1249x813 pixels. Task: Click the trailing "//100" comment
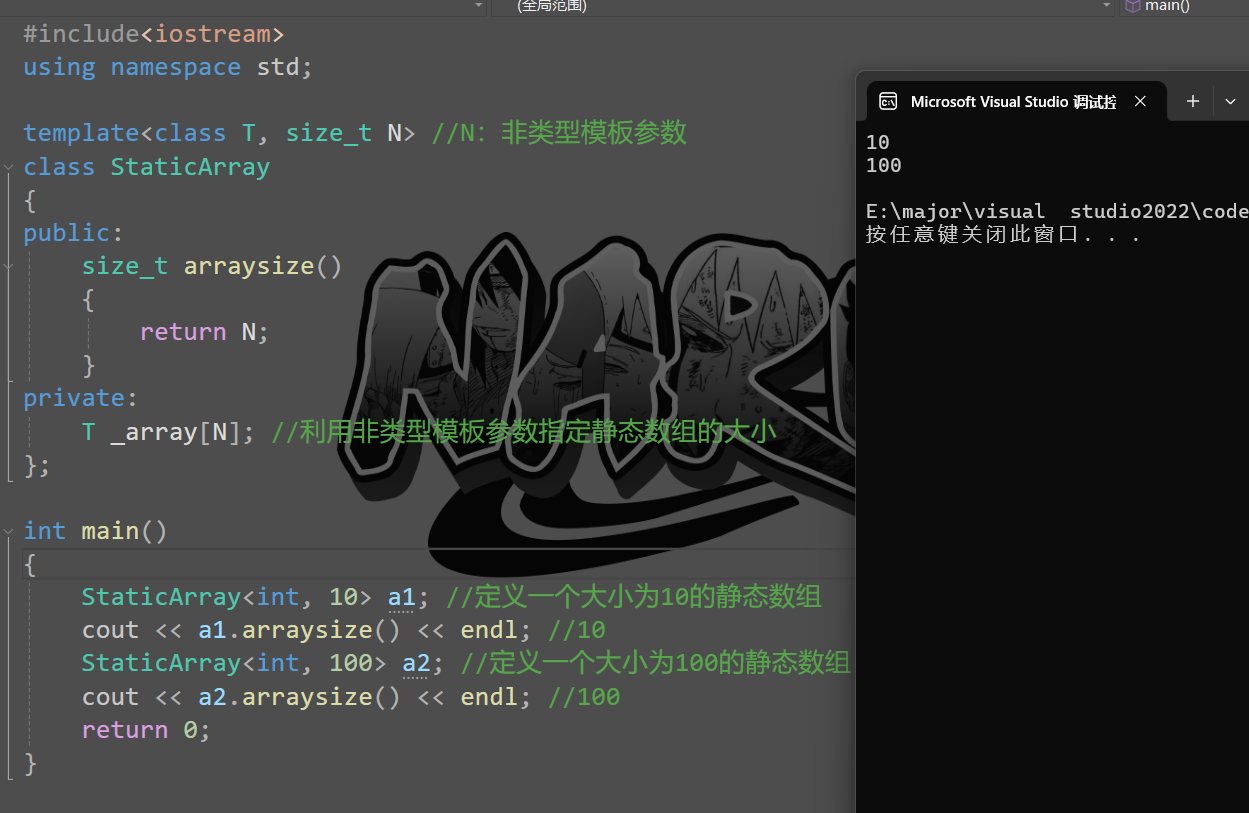(x=584, y=696)
